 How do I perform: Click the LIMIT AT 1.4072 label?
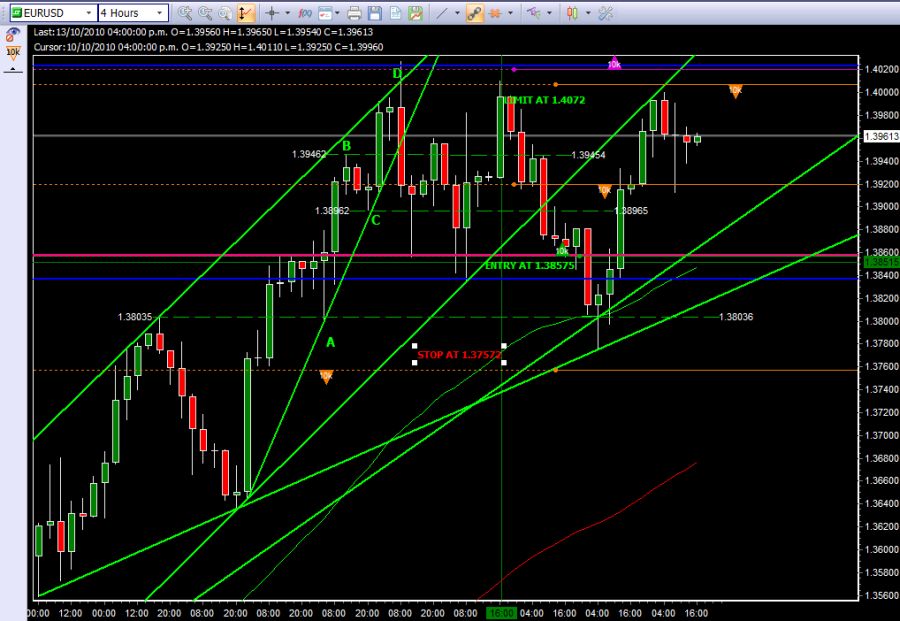[x=546, y=101]
